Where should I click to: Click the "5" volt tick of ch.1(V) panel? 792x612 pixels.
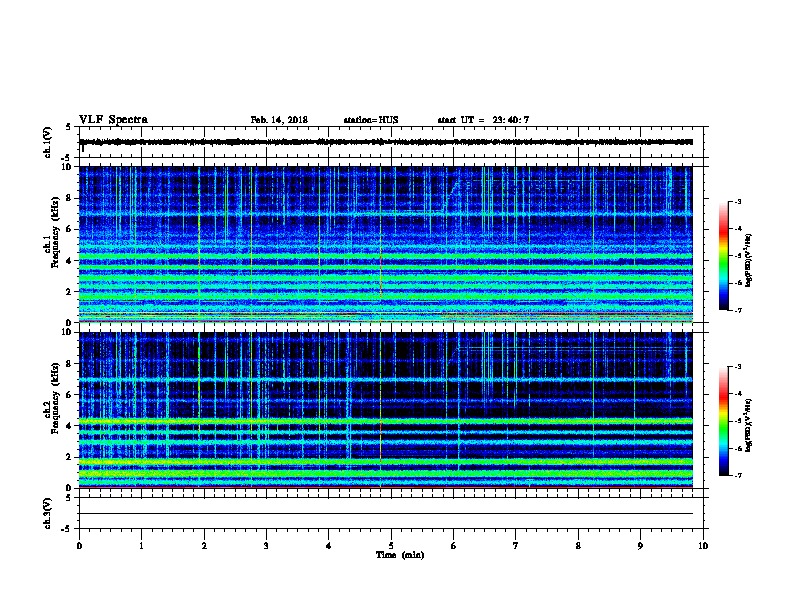click(69, 127)
